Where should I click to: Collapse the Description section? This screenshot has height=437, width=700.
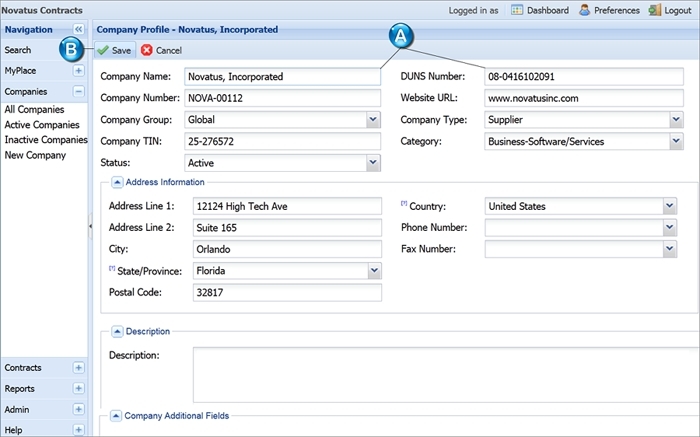[x=117, y=331]
